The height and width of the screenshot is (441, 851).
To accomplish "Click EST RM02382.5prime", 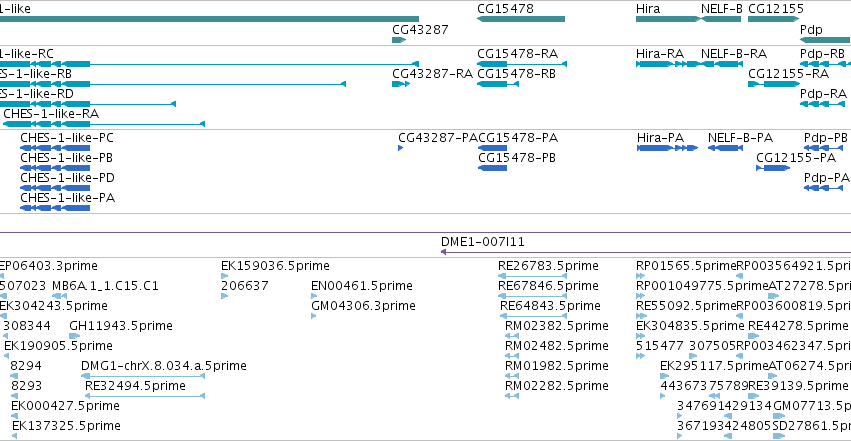I will coord(512,336).
